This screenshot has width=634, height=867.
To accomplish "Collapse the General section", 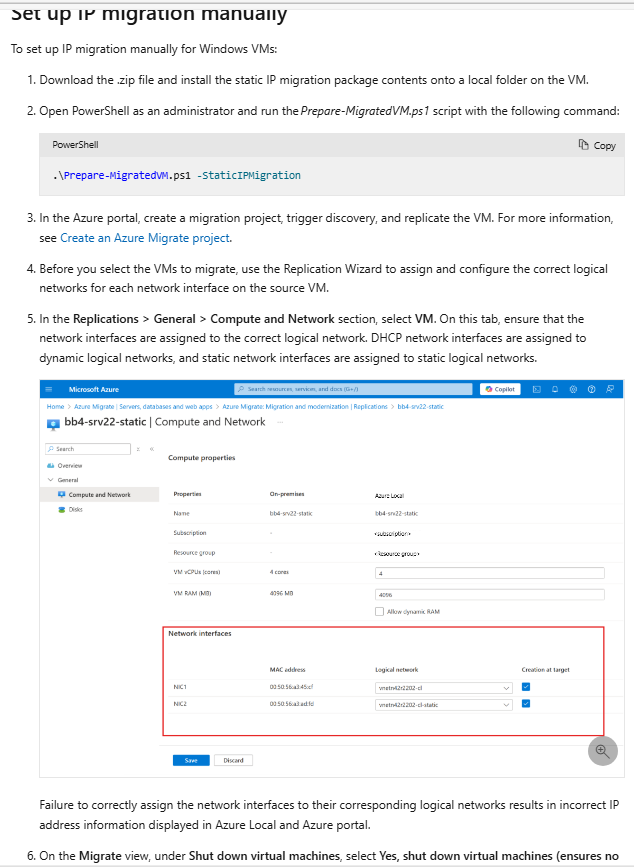I will (x=51, y=480).
